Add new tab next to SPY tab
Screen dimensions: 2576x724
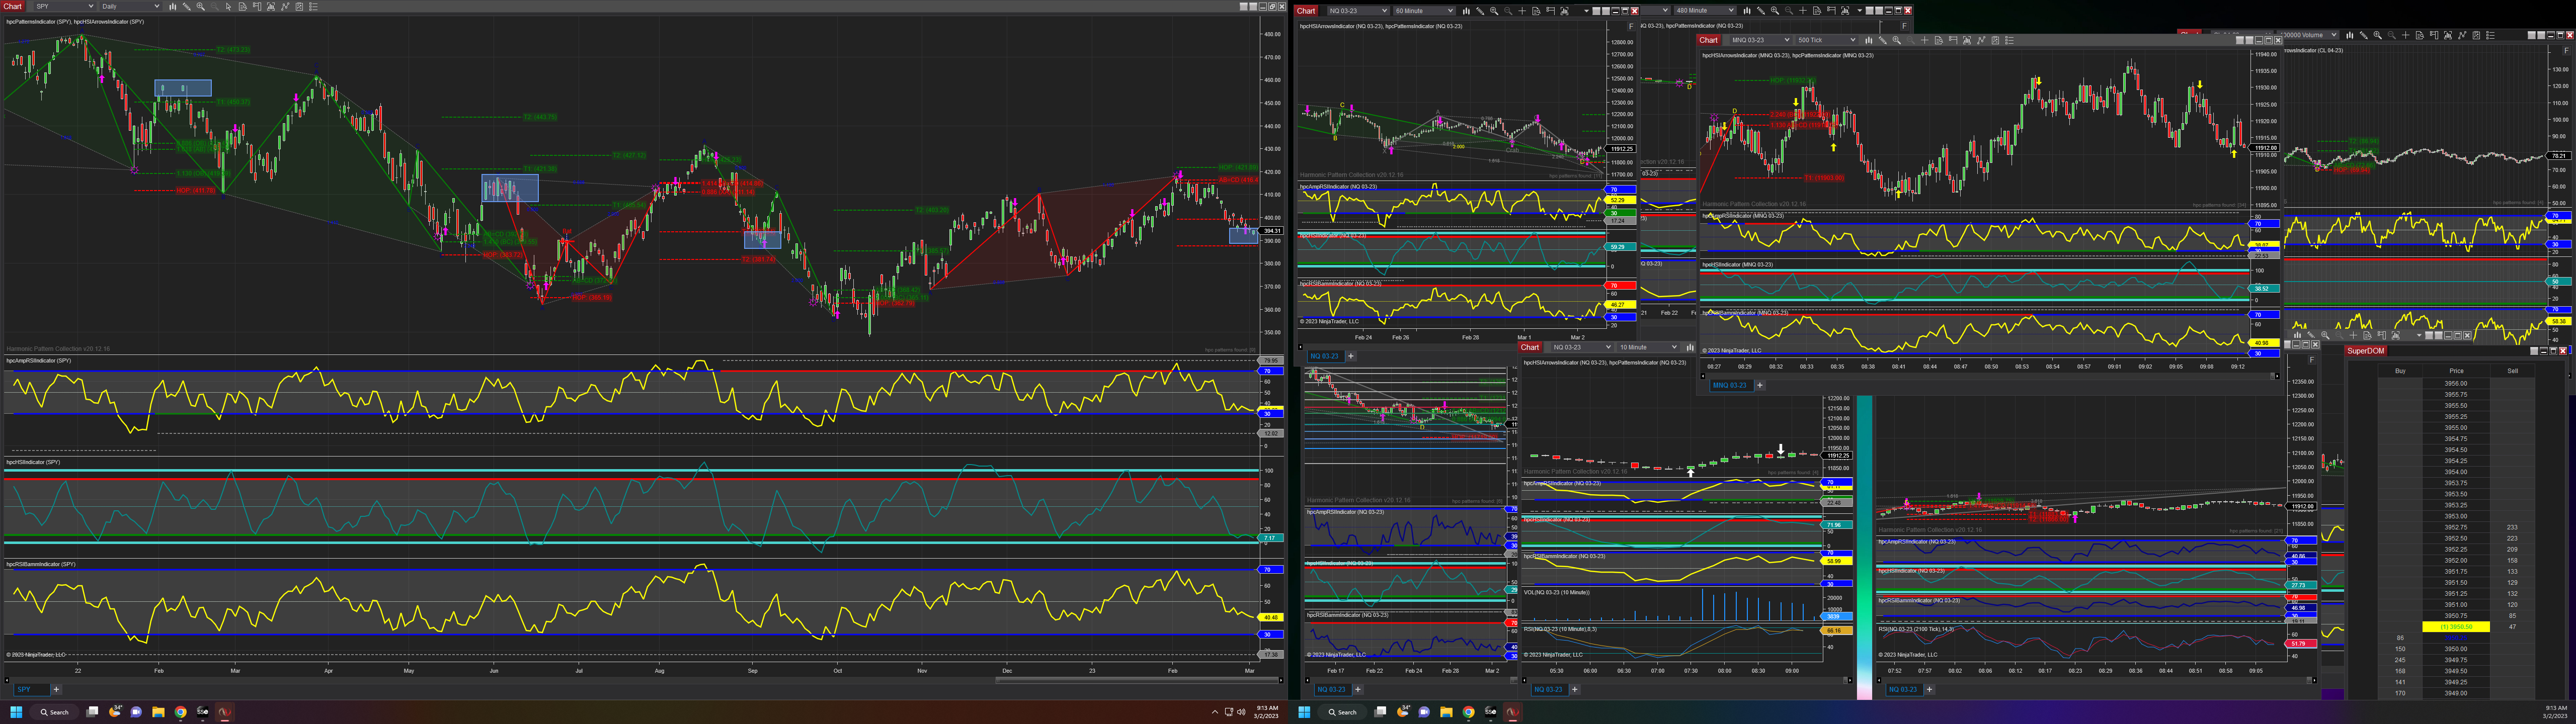(56, 689)
